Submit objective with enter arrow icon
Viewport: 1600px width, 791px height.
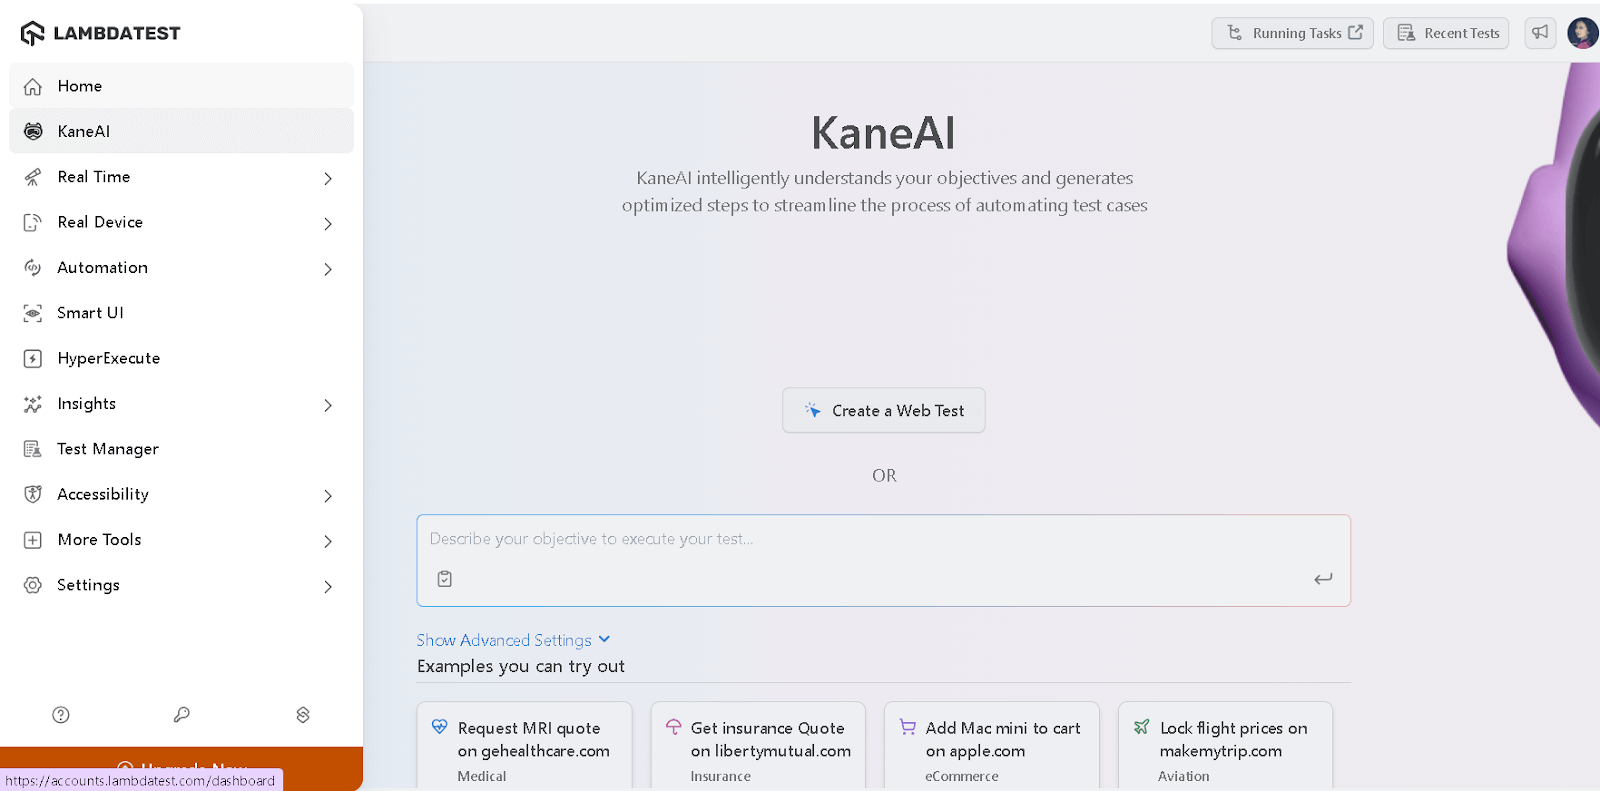[x=1323, y=579]
